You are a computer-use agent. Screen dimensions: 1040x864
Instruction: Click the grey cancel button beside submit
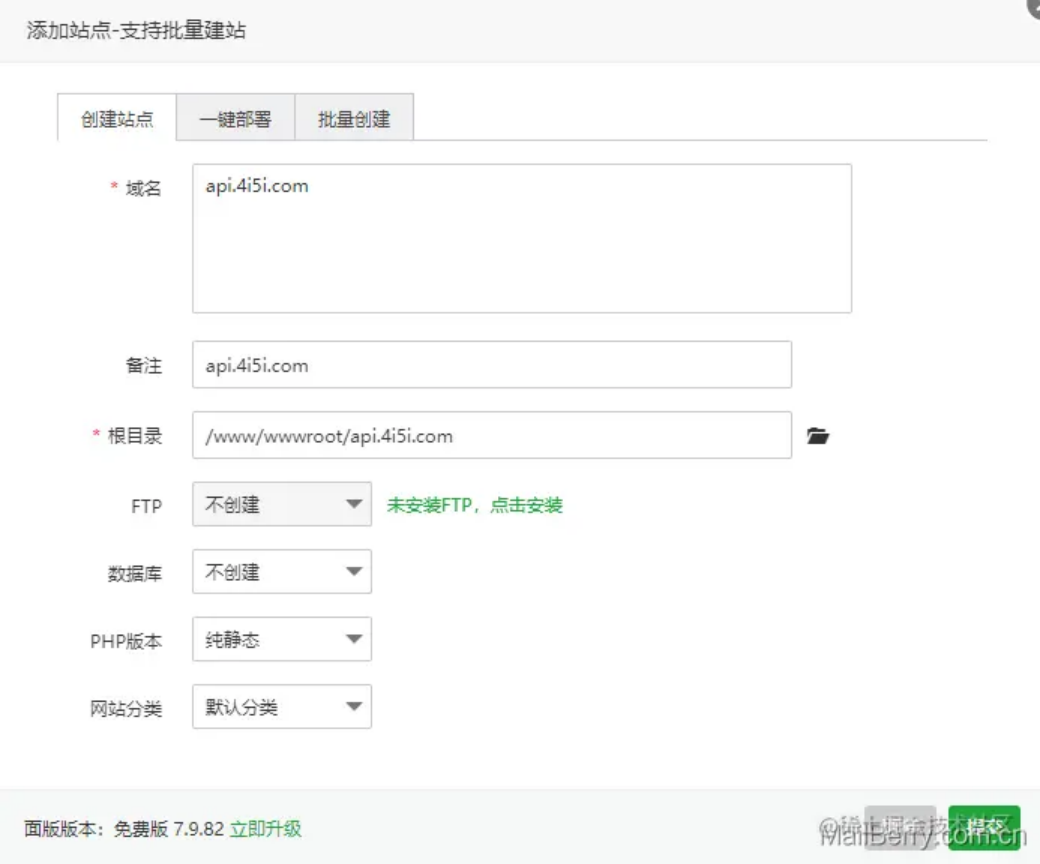click(x=900, y=827)
